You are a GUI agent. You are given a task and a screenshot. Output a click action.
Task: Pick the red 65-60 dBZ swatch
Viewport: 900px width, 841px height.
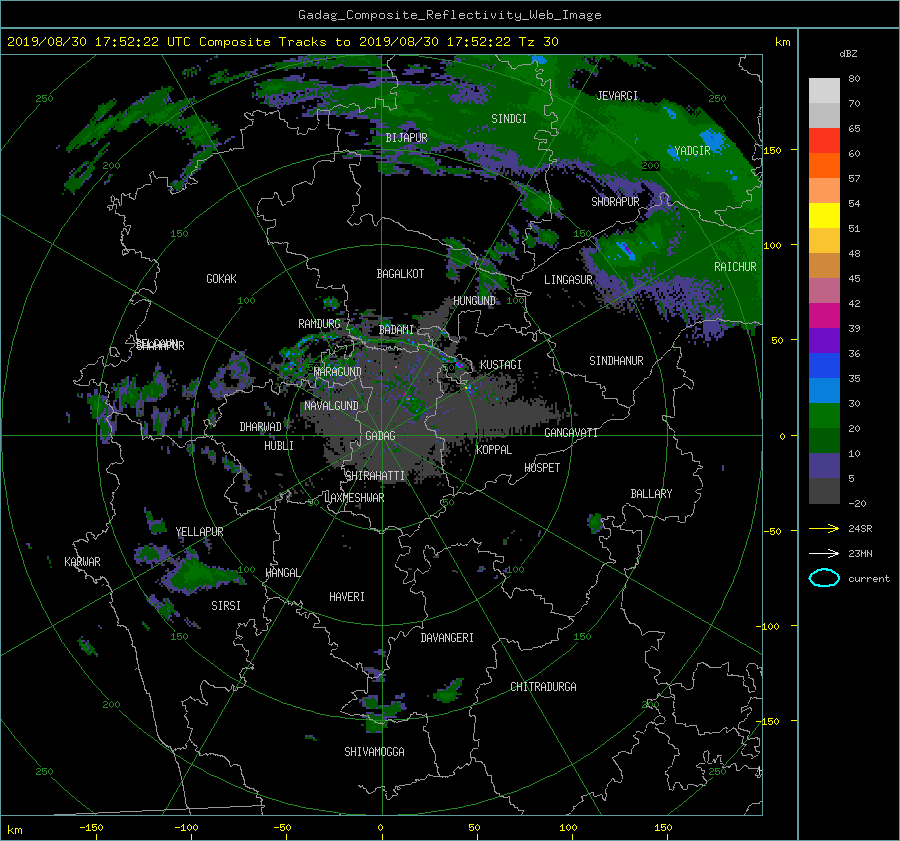[x=824, y=141]
